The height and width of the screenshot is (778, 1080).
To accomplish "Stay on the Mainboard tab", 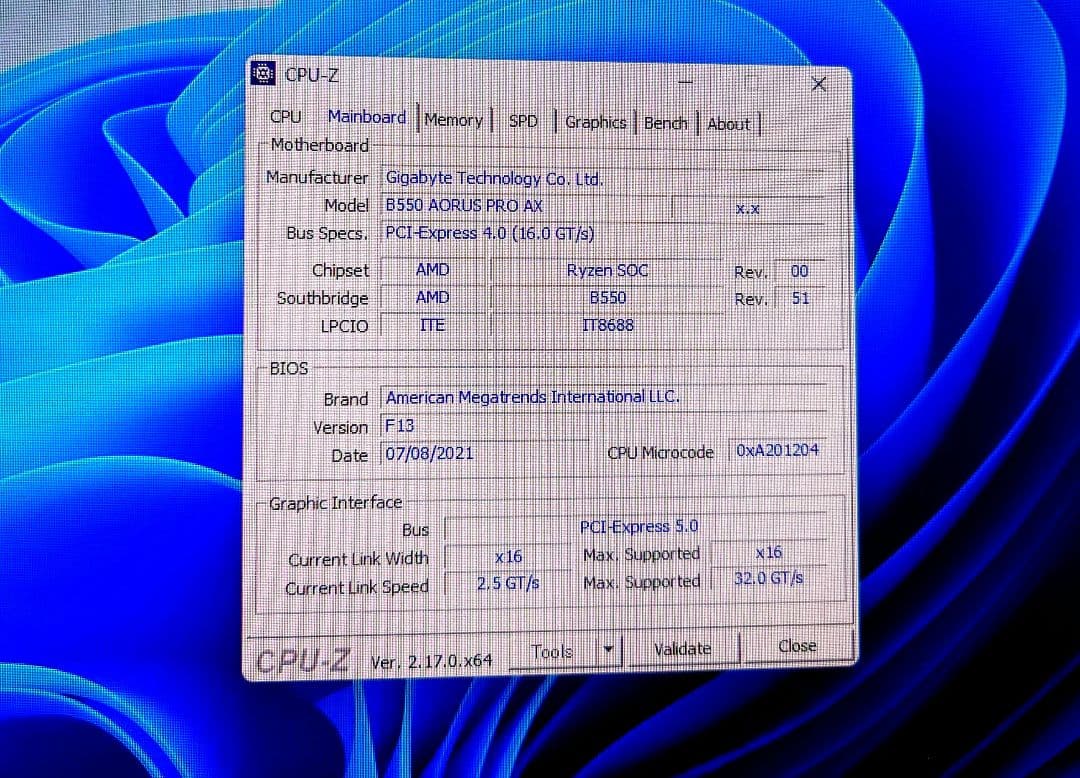I will tap(366, 117).
